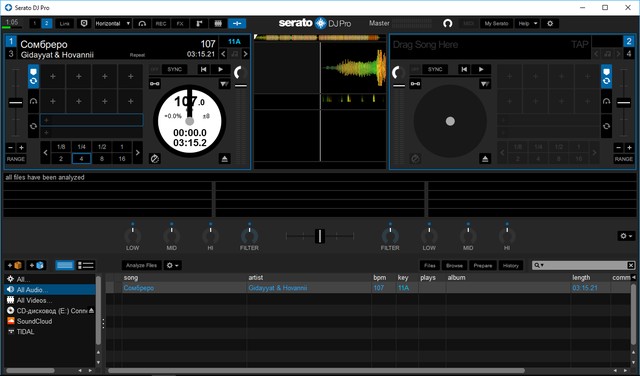The width and height of the screenshot is (640, 376).
Task: Click pitch plus button on deck 1
Action: 21,147
